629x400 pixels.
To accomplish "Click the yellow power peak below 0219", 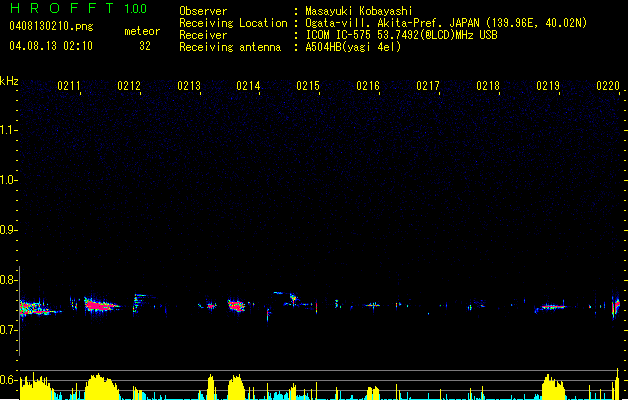I will click(553, 388).
